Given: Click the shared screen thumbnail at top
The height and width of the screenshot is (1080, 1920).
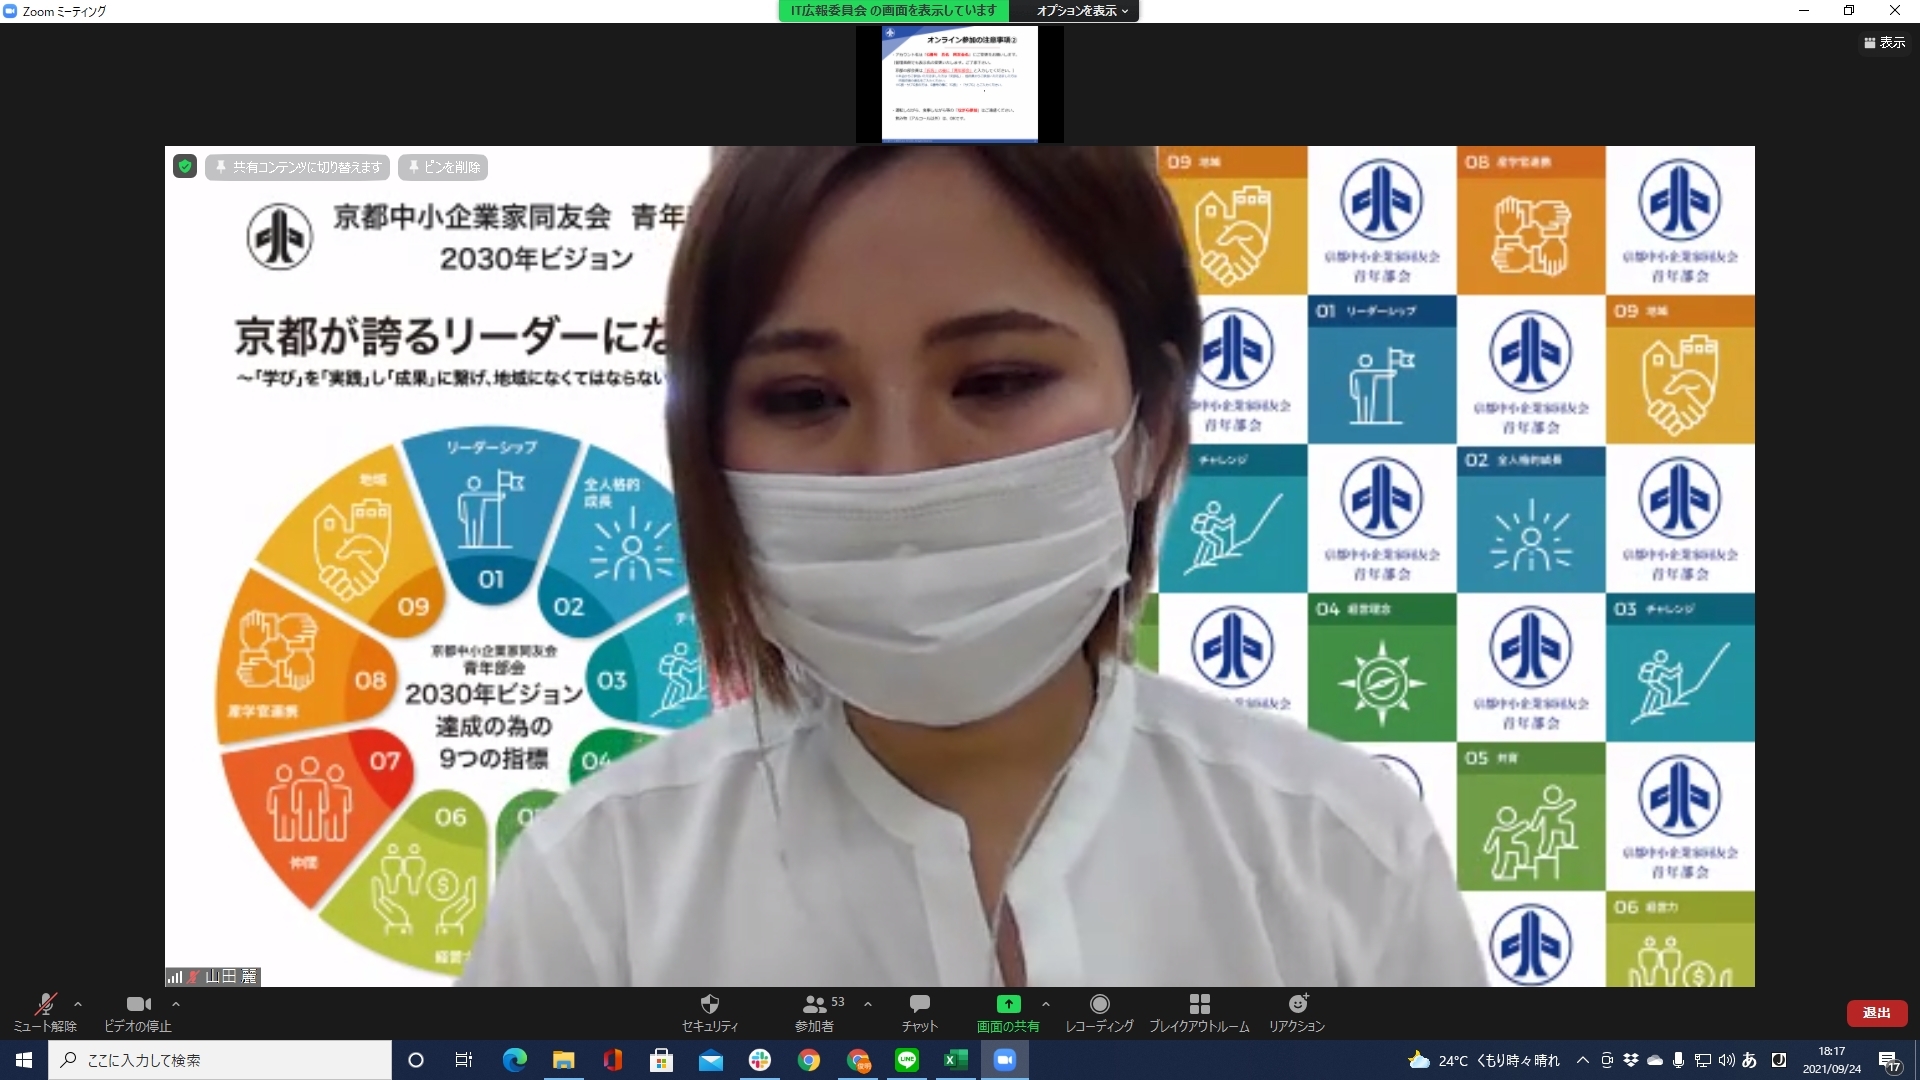Looking at the screenshot, I should [959, 84].
